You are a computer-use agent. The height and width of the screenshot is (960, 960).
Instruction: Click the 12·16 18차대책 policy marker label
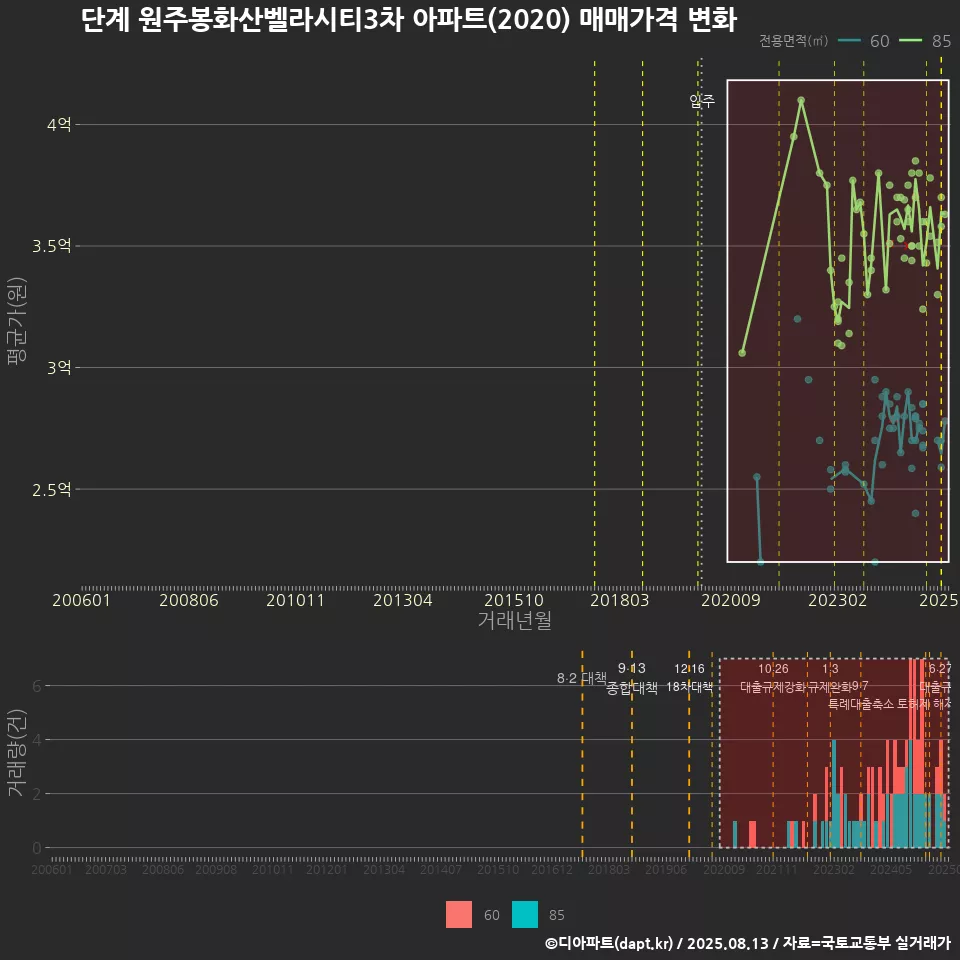(689, 678)
